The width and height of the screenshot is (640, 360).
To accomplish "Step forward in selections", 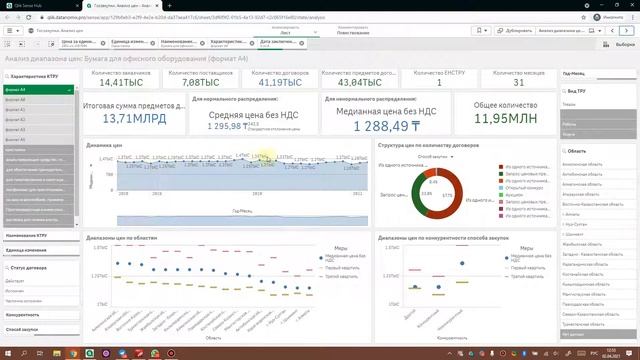I will point(37,44).
